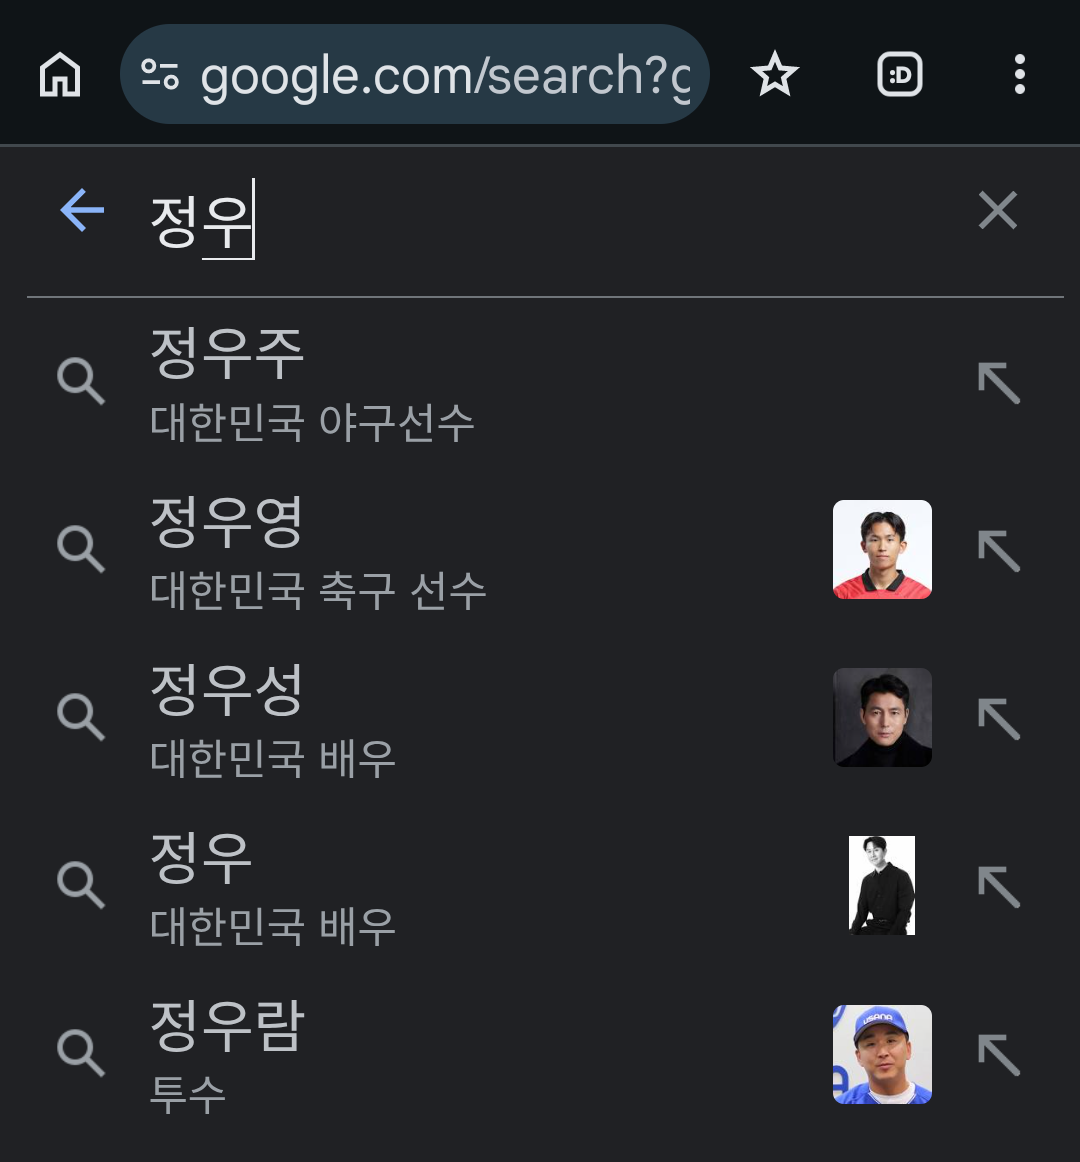Clear the search text with X
The image size is (1080, 1162).
tap(997, 211)
